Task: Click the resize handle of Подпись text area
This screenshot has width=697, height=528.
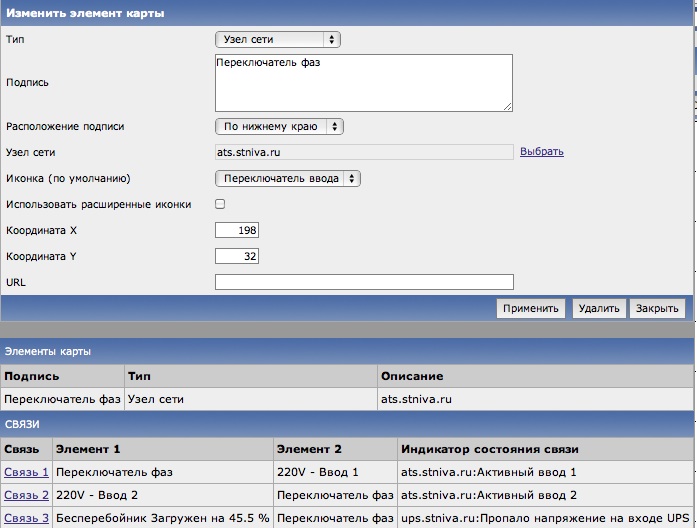Action: click(507, 105)
